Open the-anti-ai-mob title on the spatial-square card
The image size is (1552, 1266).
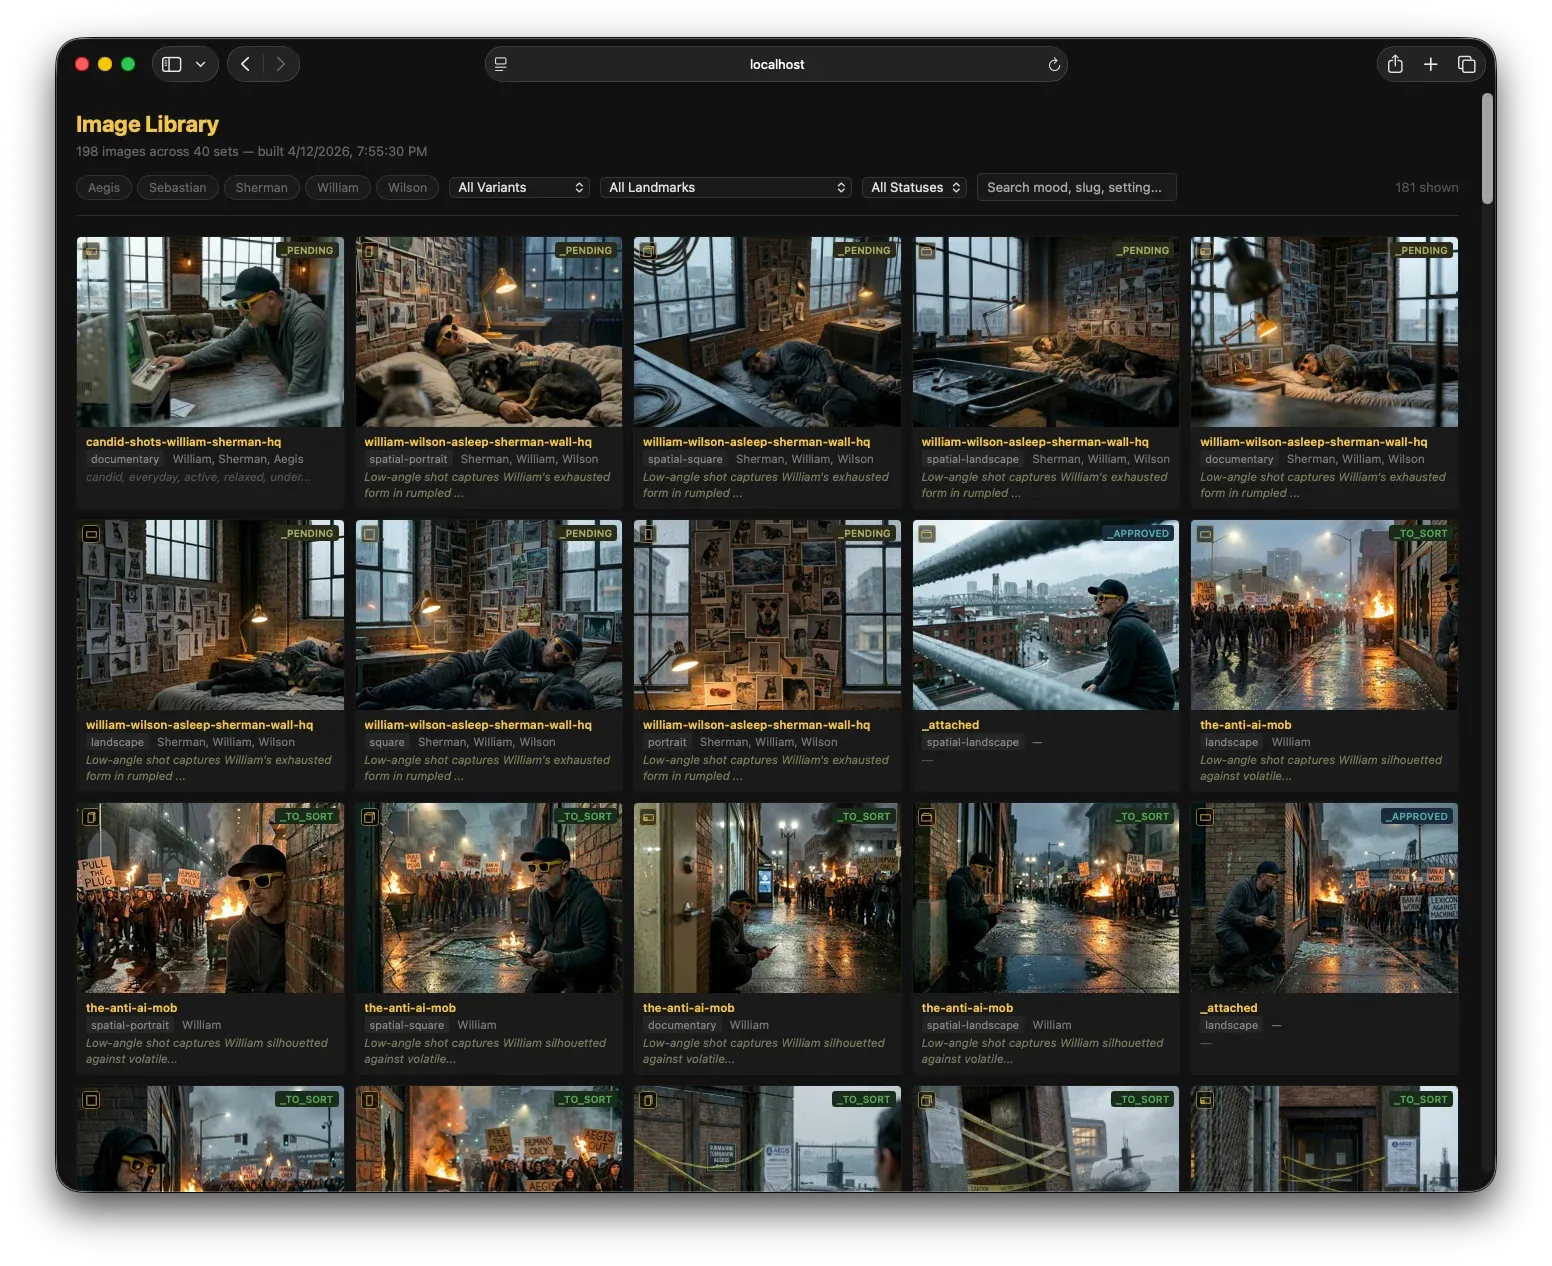[410, 1008]
